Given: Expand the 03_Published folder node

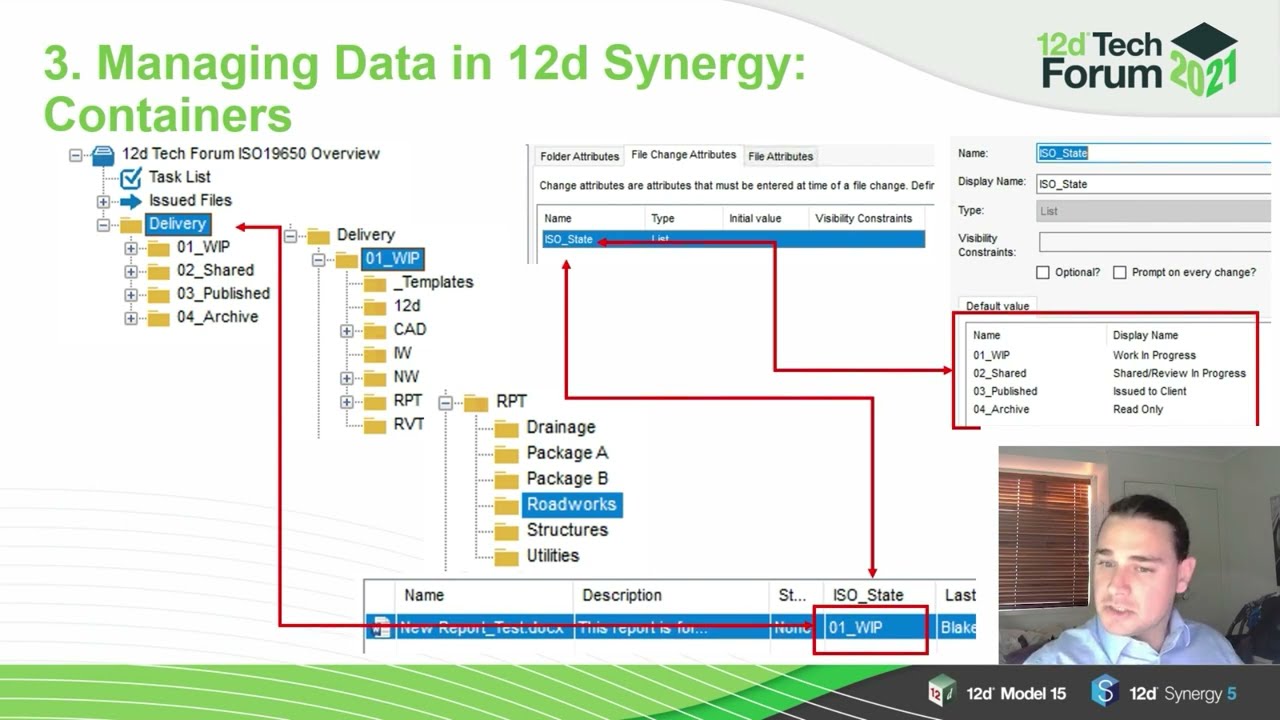Looking at the screenshot, I should (131, 295).
